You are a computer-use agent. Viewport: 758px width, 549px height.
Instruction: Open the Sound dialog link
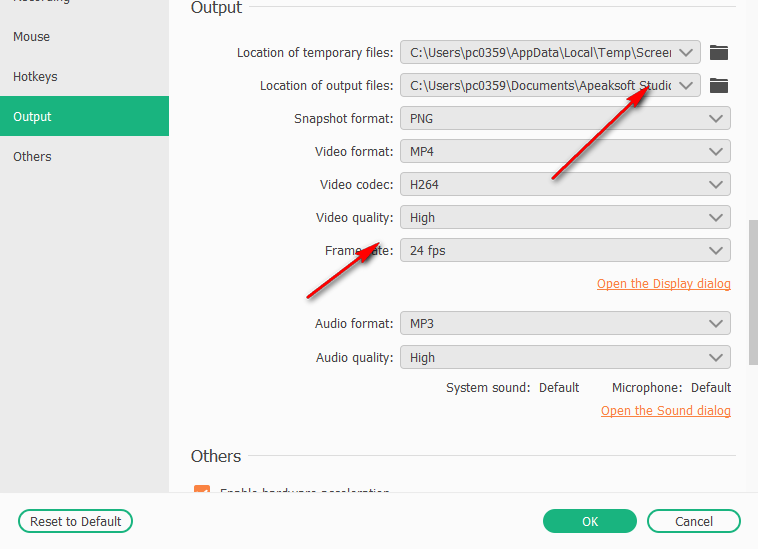pyautogui.click(x=665, y=411)
